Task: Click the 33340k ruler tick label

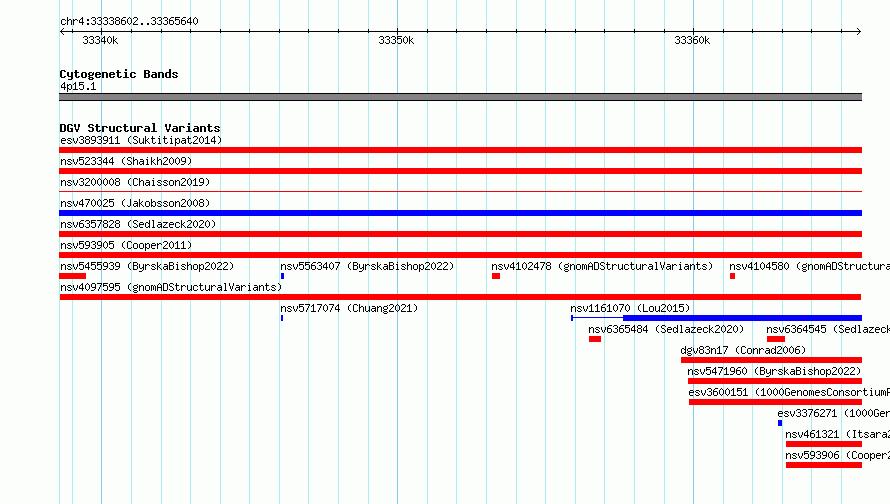Action: (100, 40)
